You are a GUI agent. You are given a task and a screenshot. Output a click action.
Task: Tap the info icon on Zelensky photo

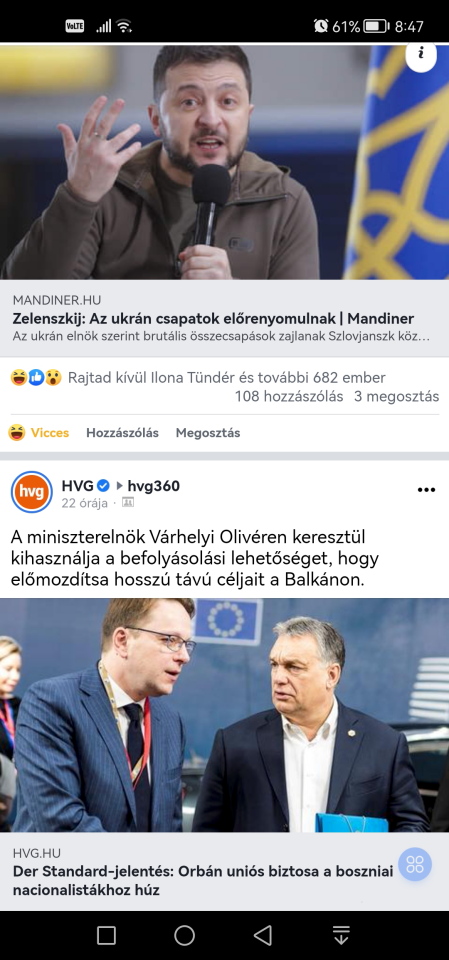[421, 55]
